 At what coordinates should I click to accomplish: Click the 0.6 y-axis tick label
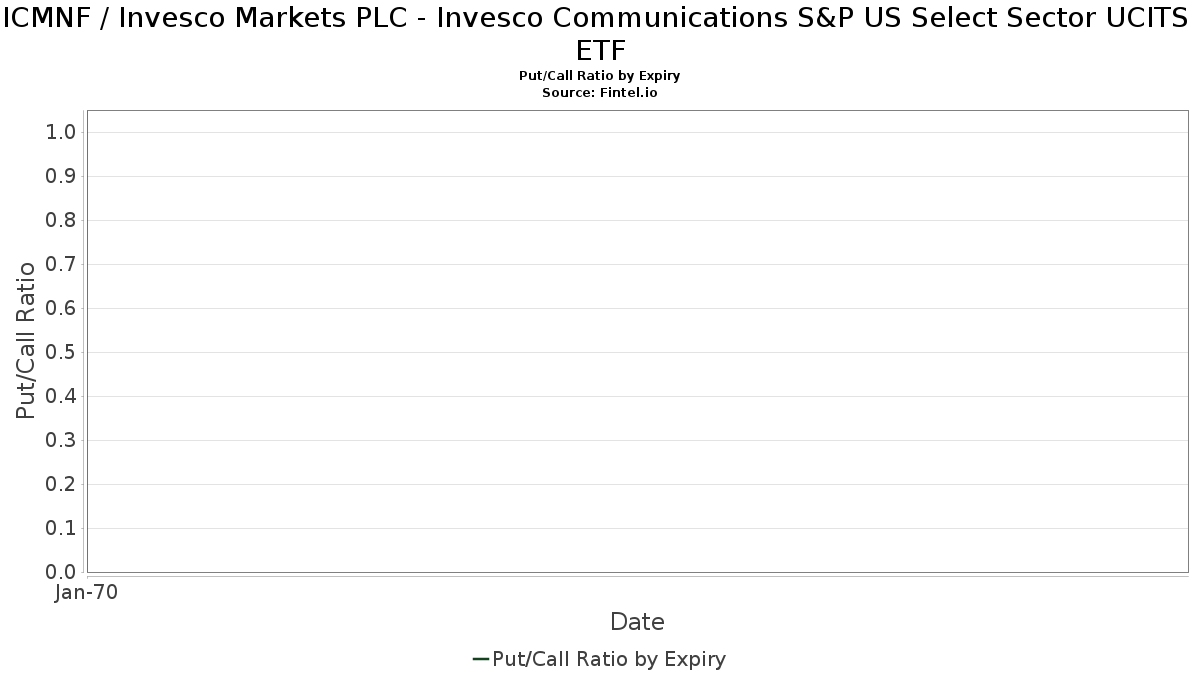61,309
